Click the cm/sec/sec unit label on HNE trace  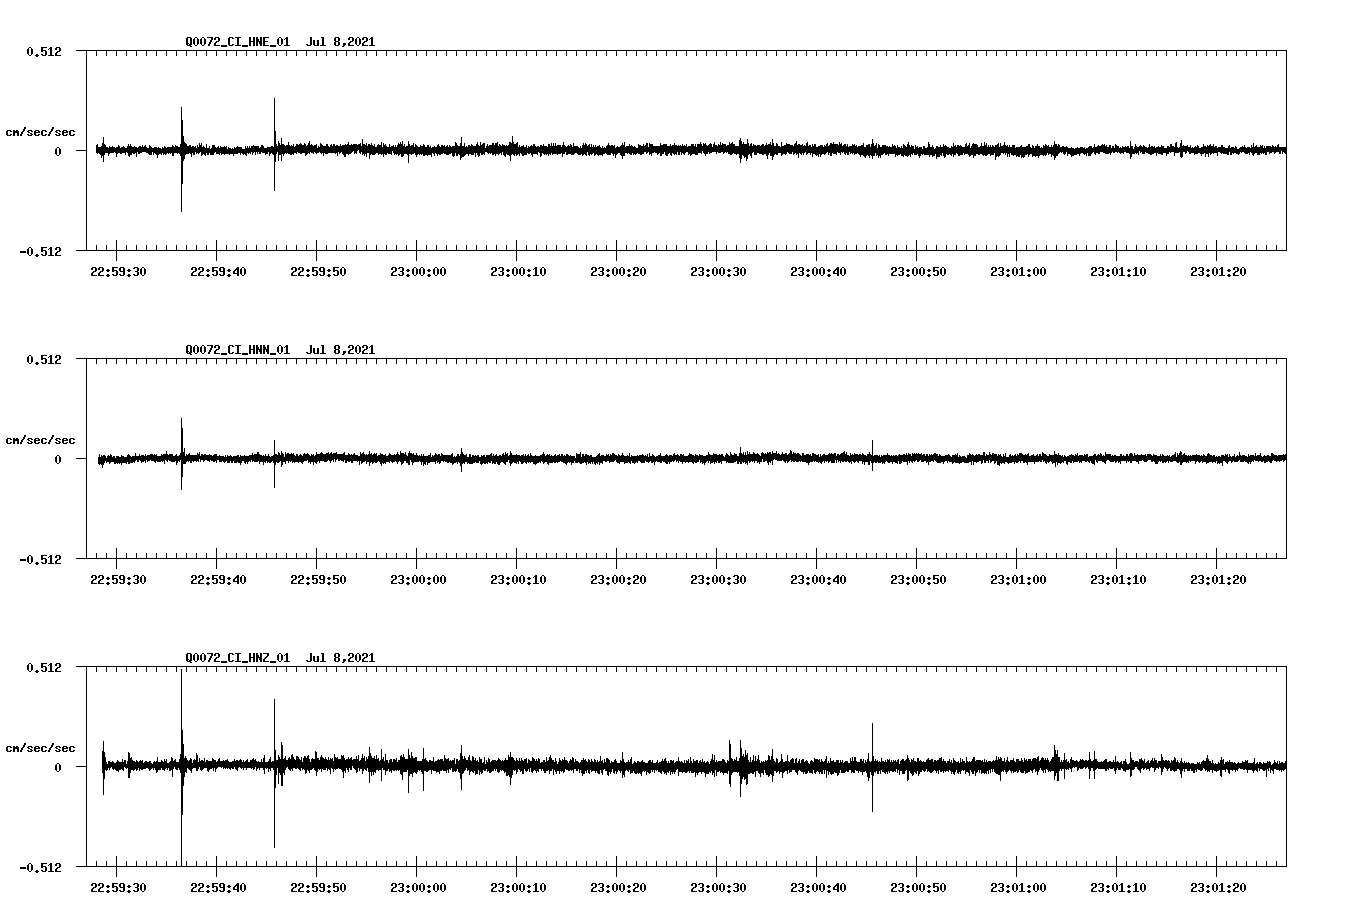click(42, 131)
